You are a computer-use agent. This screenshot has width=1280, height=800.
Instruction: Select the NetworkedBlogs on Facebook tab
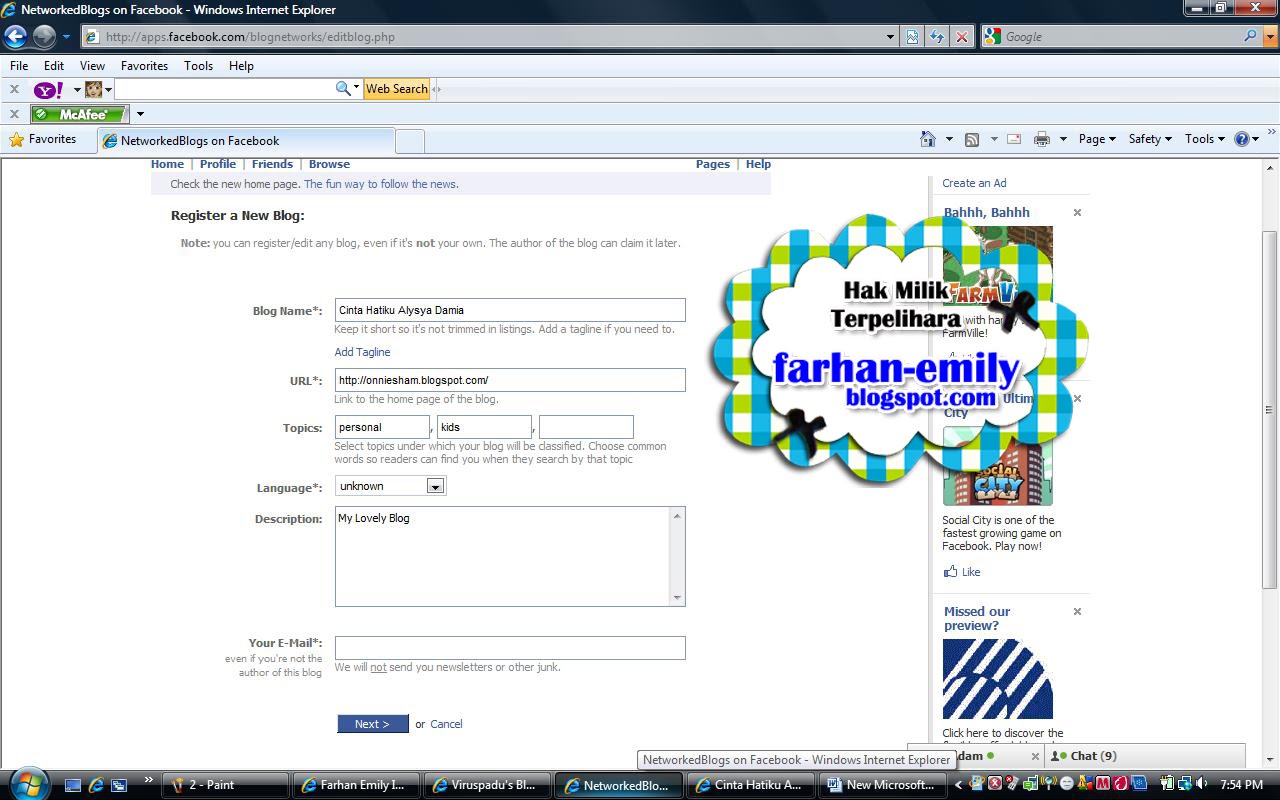tap(246, 141)
